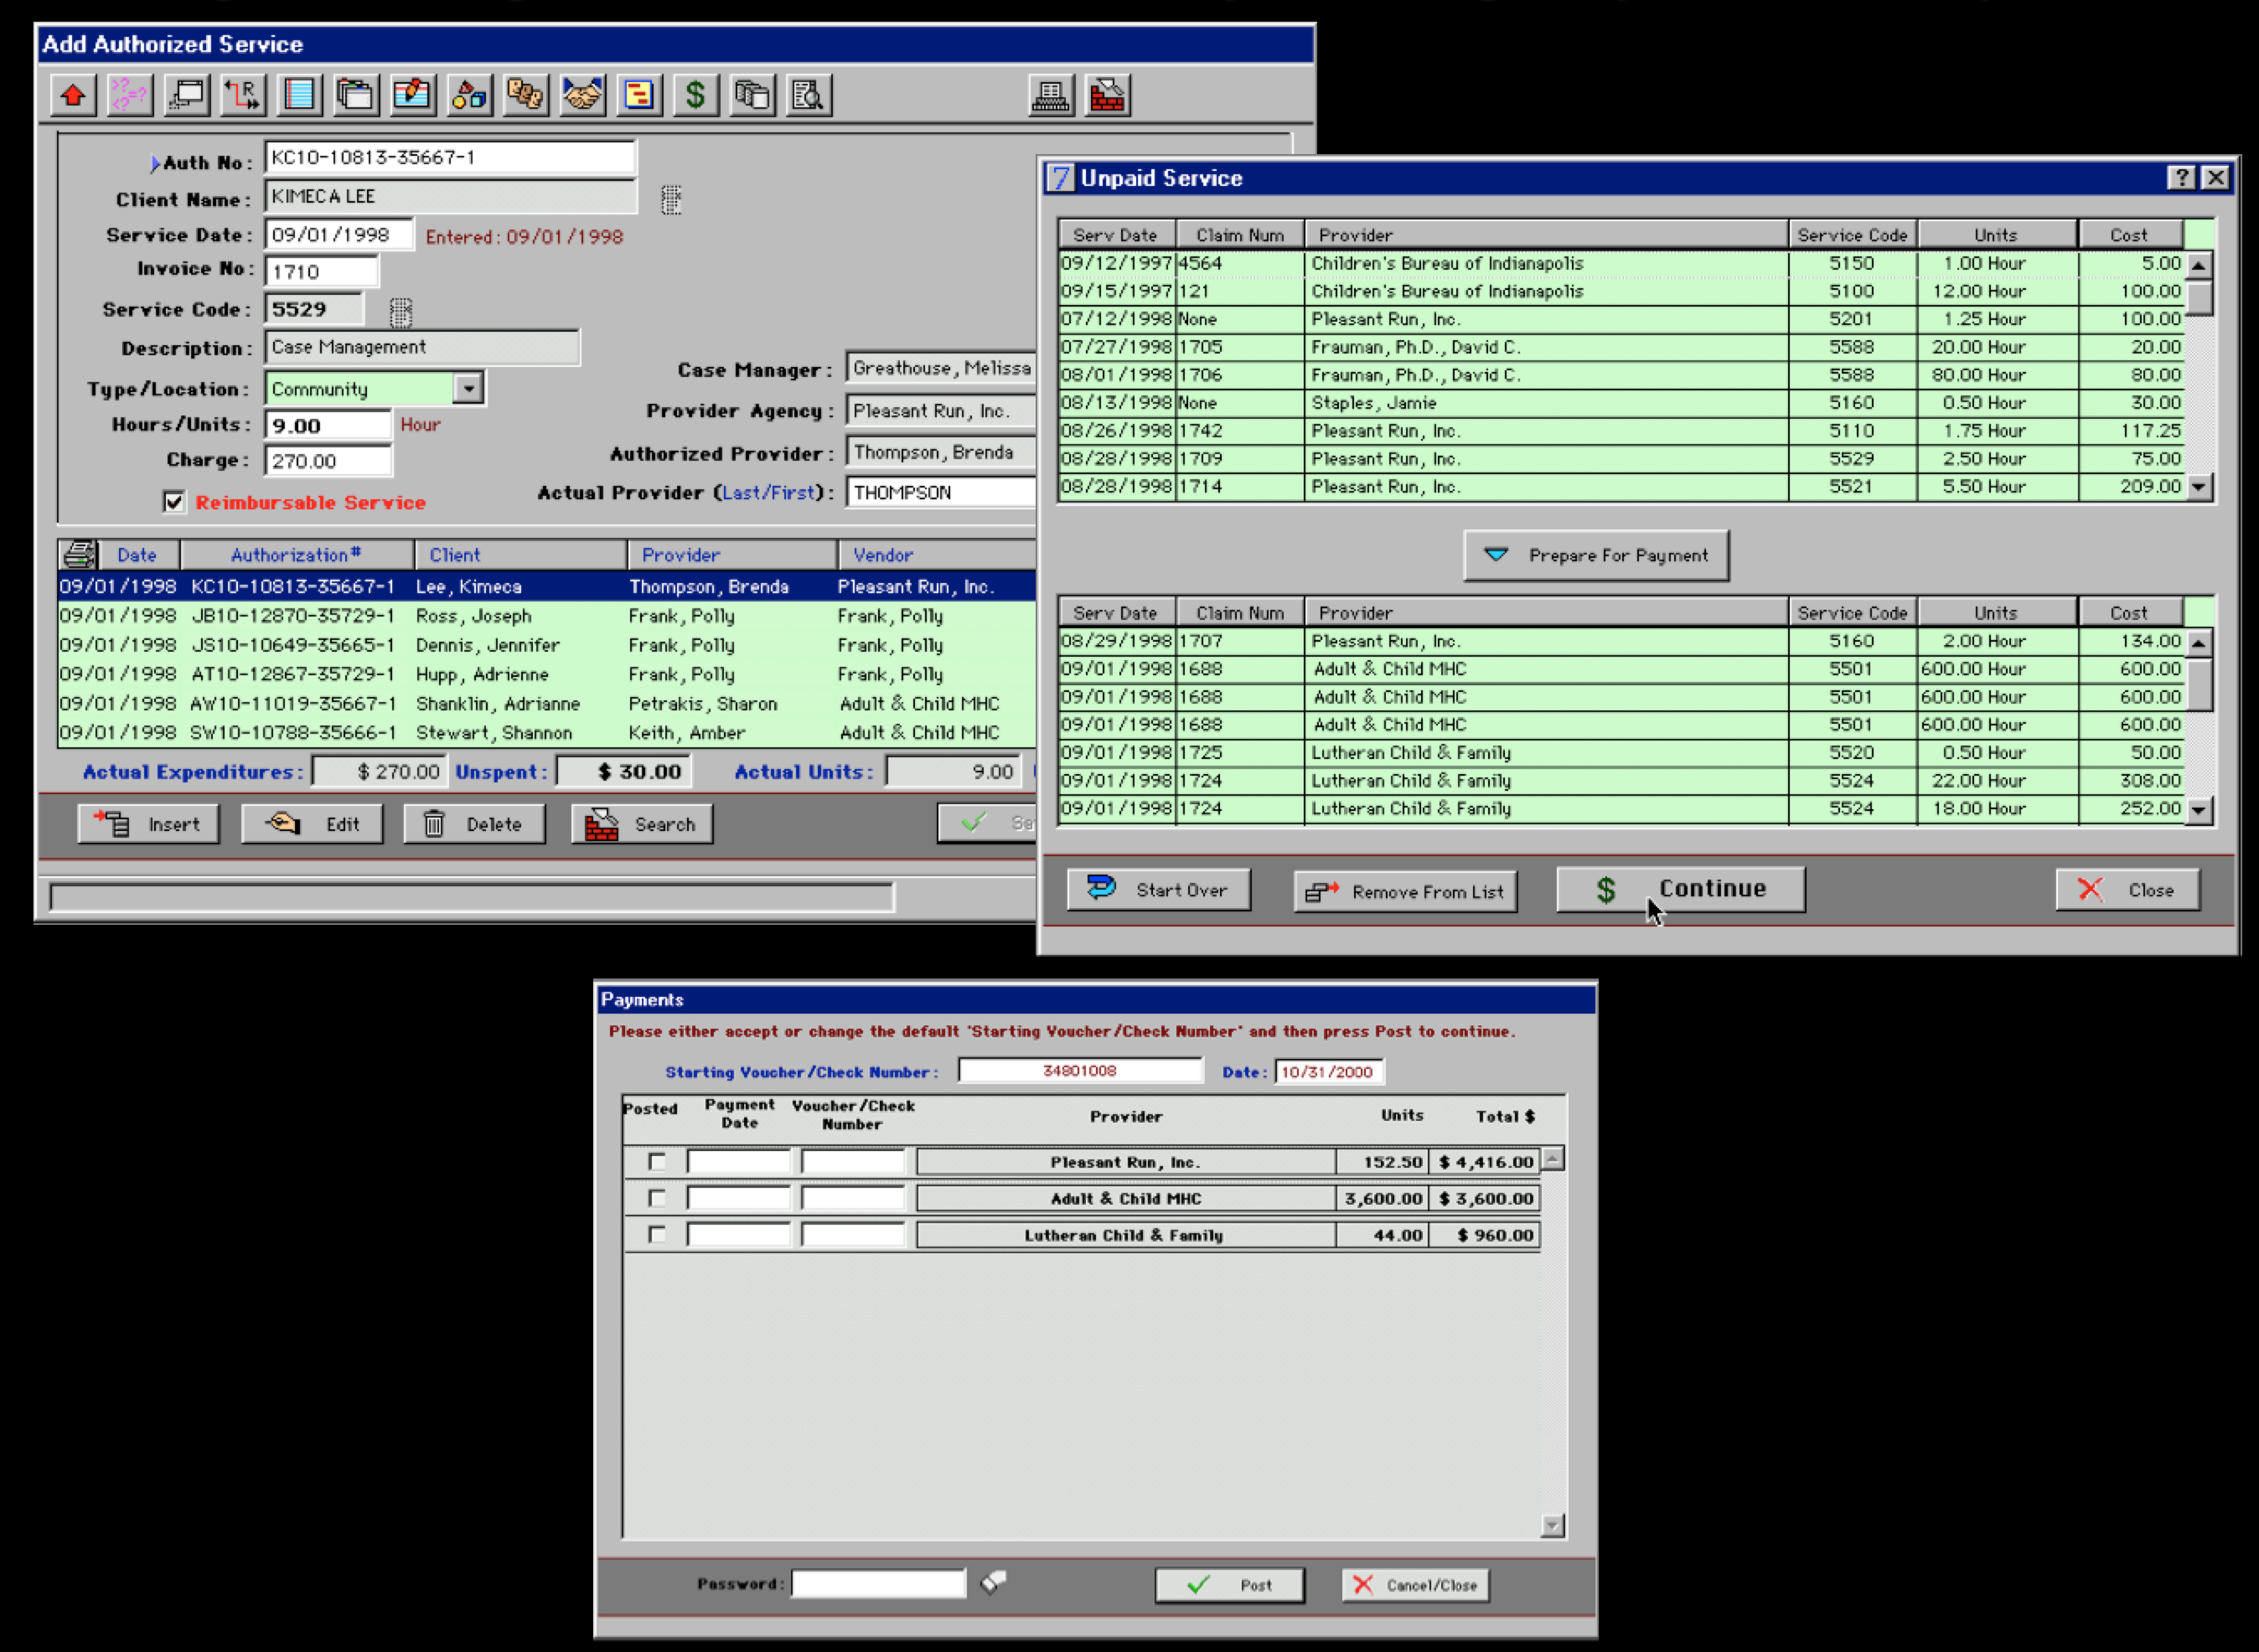Click the Auth No input field

click(x=450, y=158)
